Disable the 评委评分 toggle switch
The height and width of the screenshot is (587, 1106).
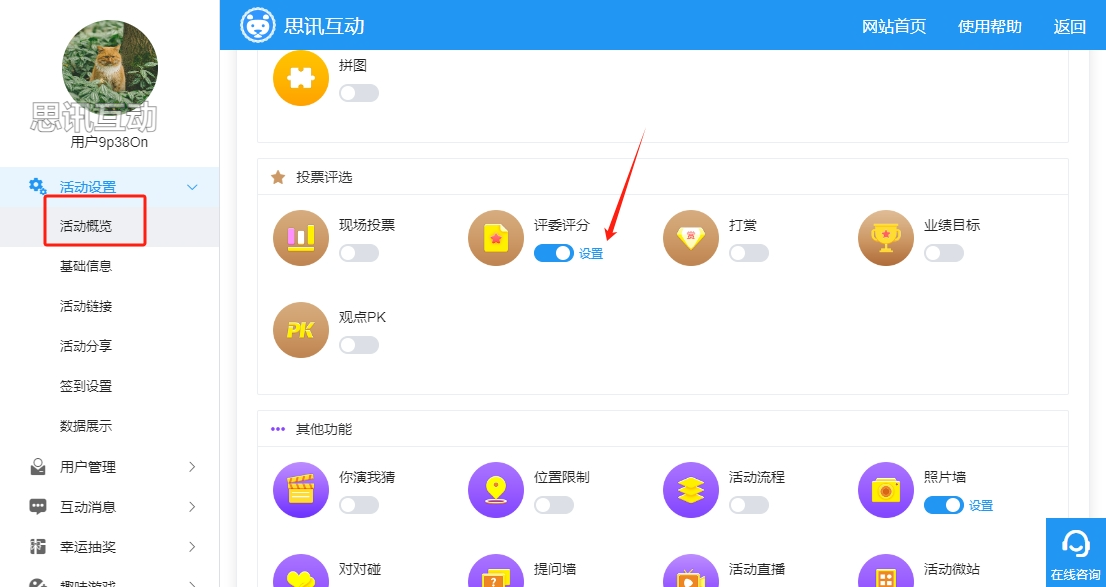554,253
